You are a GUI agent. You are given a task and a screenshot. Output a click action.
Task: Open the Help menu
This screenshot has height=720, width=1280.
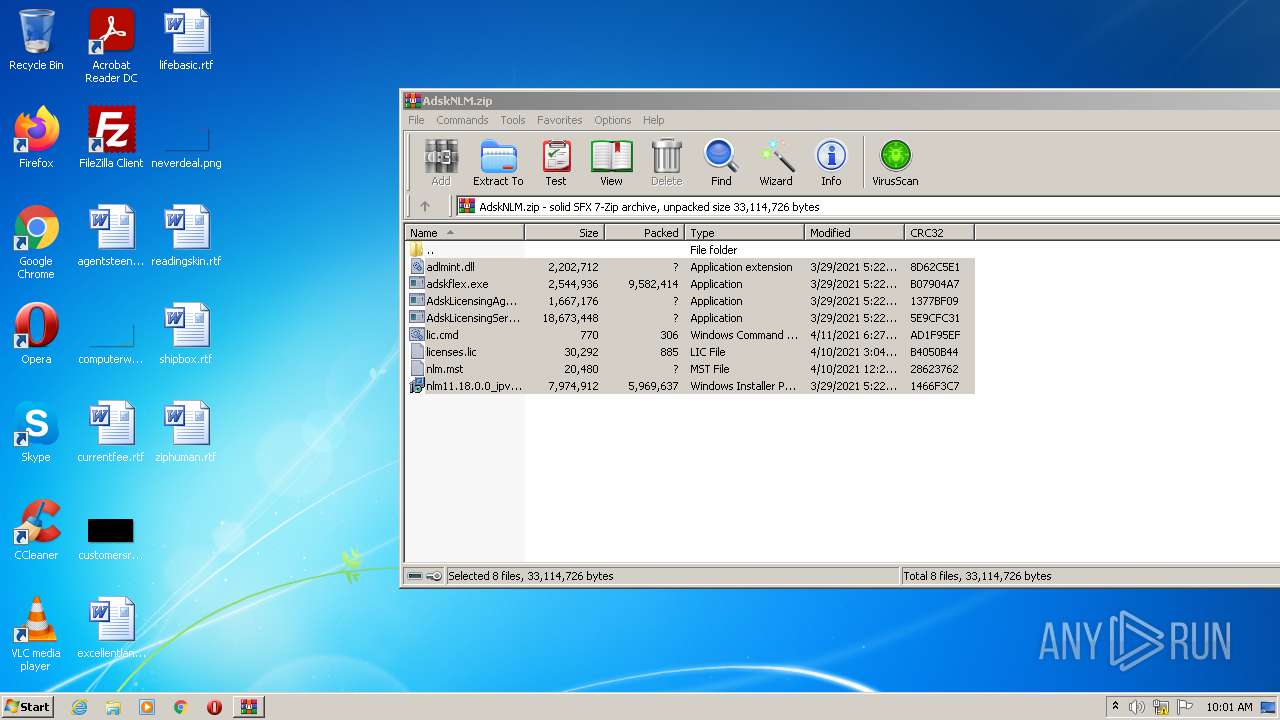coord(653,120)
